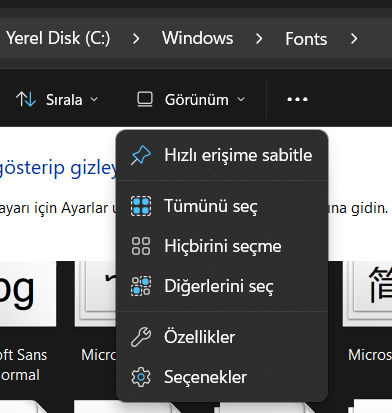Screen dimensions: 392x413
Task: Click the gösterip gizley blue link
Action: click(x=58, y=168)
